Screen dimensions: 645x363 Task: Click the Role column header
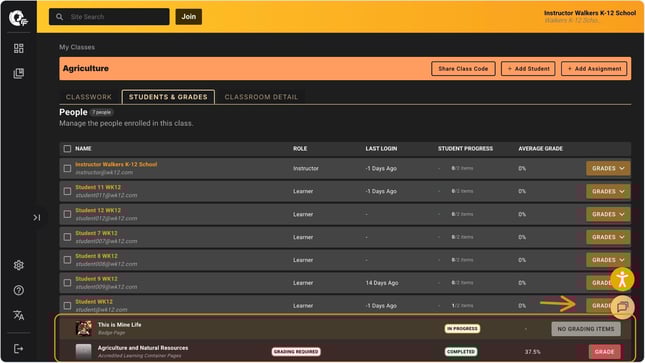[x=300, y=149]
